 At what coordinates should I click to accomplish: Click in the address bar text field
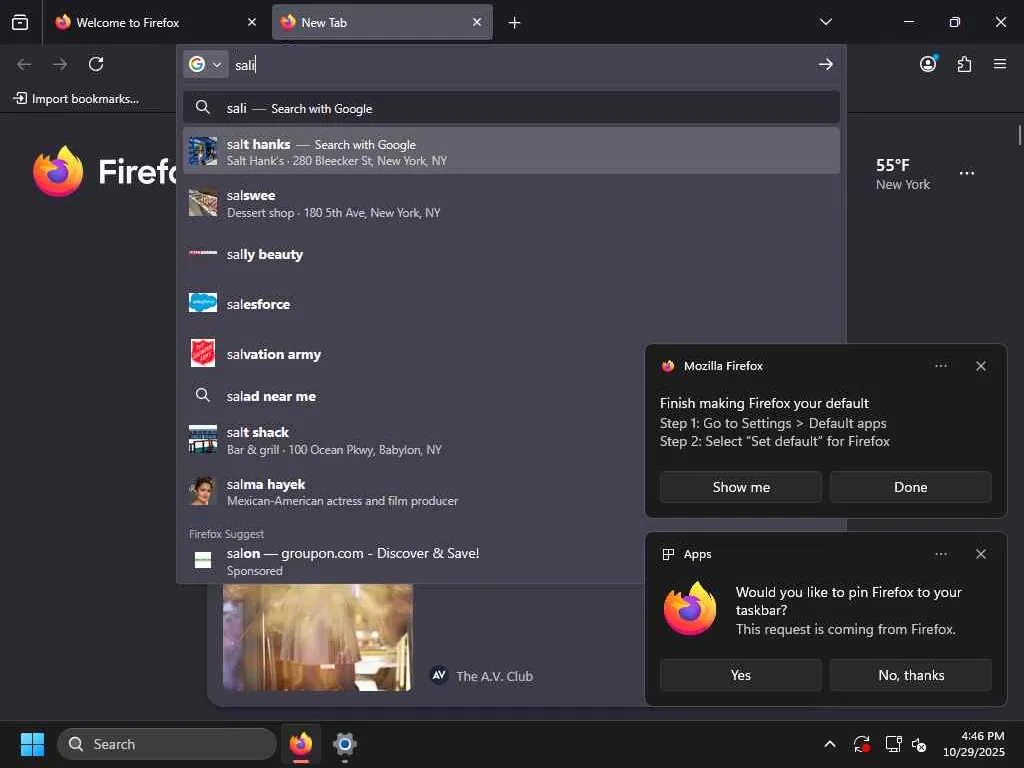point(522,64)
